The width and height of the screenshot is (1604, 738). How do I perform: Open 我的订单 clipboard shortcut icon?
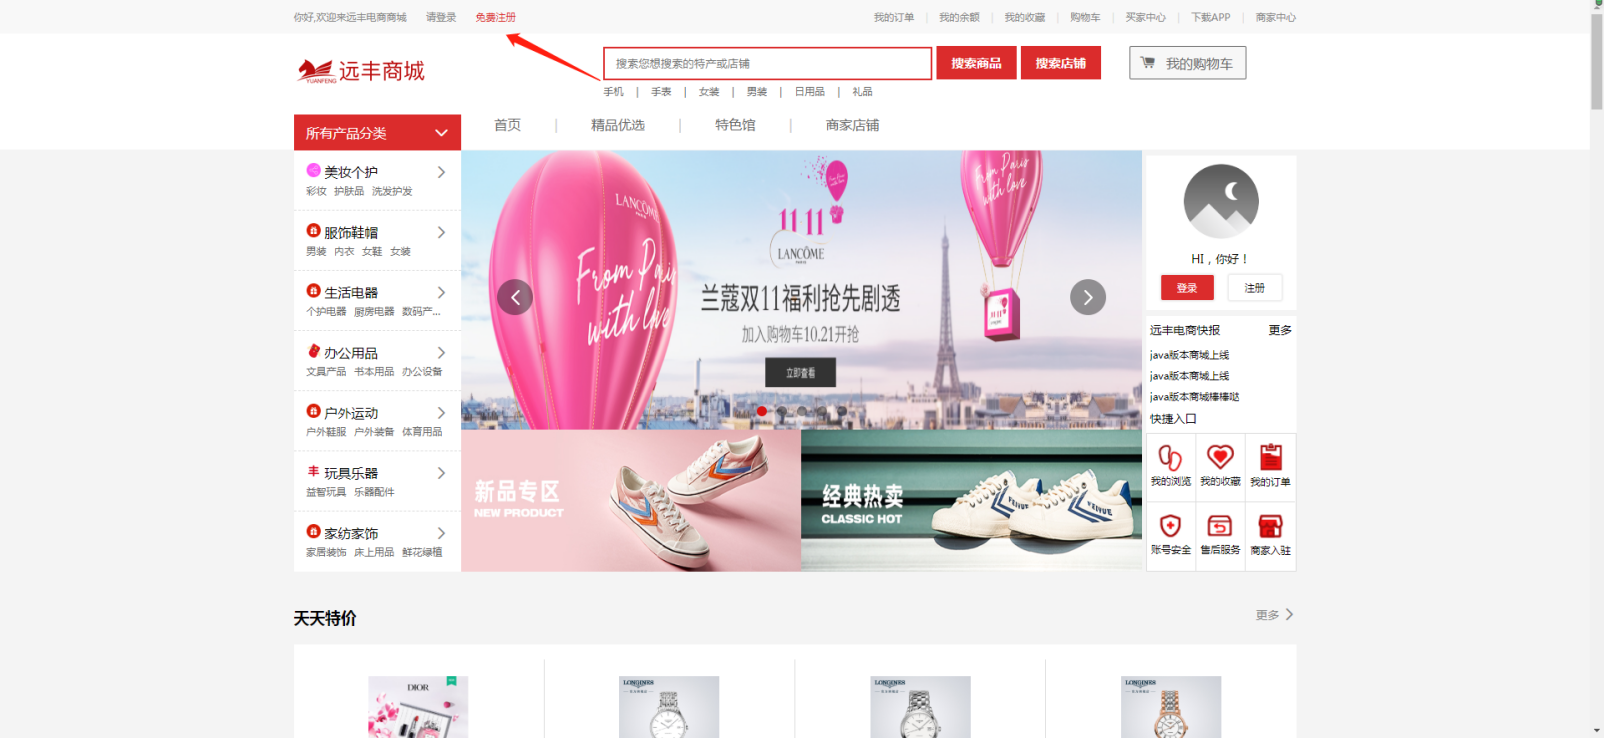click(1270, 457)
